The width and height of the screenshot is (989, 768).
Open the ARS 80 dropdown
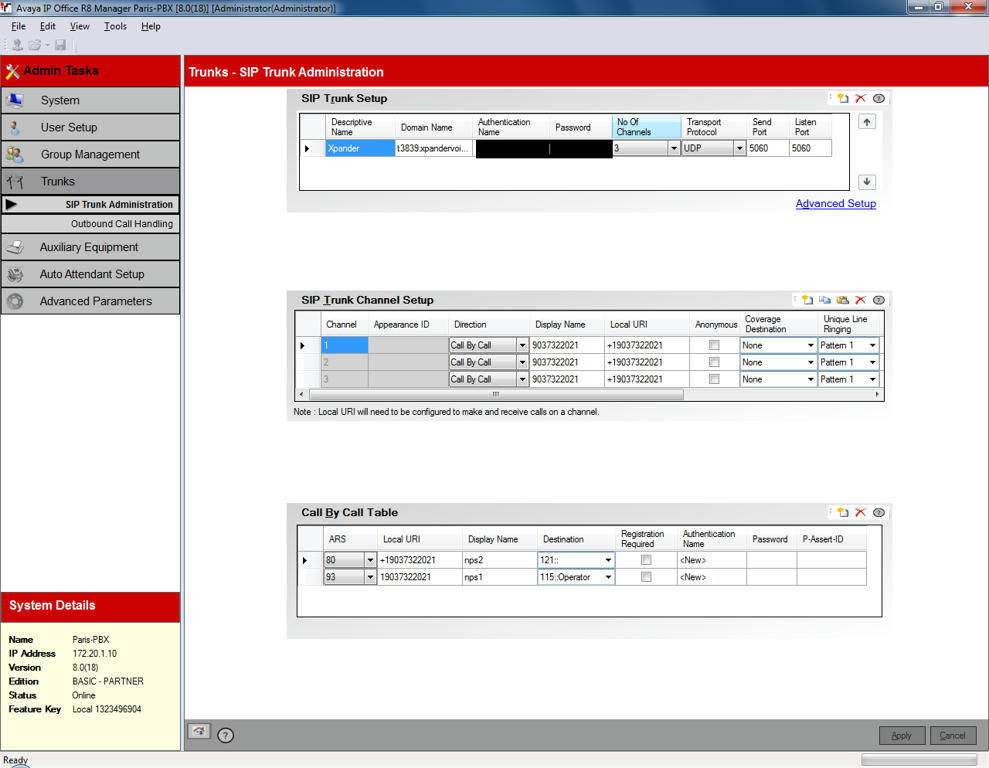(370, 560)
